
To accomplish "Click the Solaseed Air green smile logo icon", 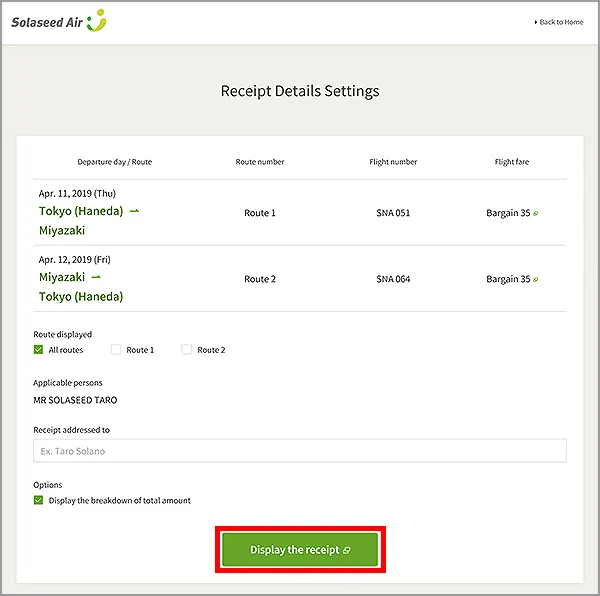I will (96, 21).
